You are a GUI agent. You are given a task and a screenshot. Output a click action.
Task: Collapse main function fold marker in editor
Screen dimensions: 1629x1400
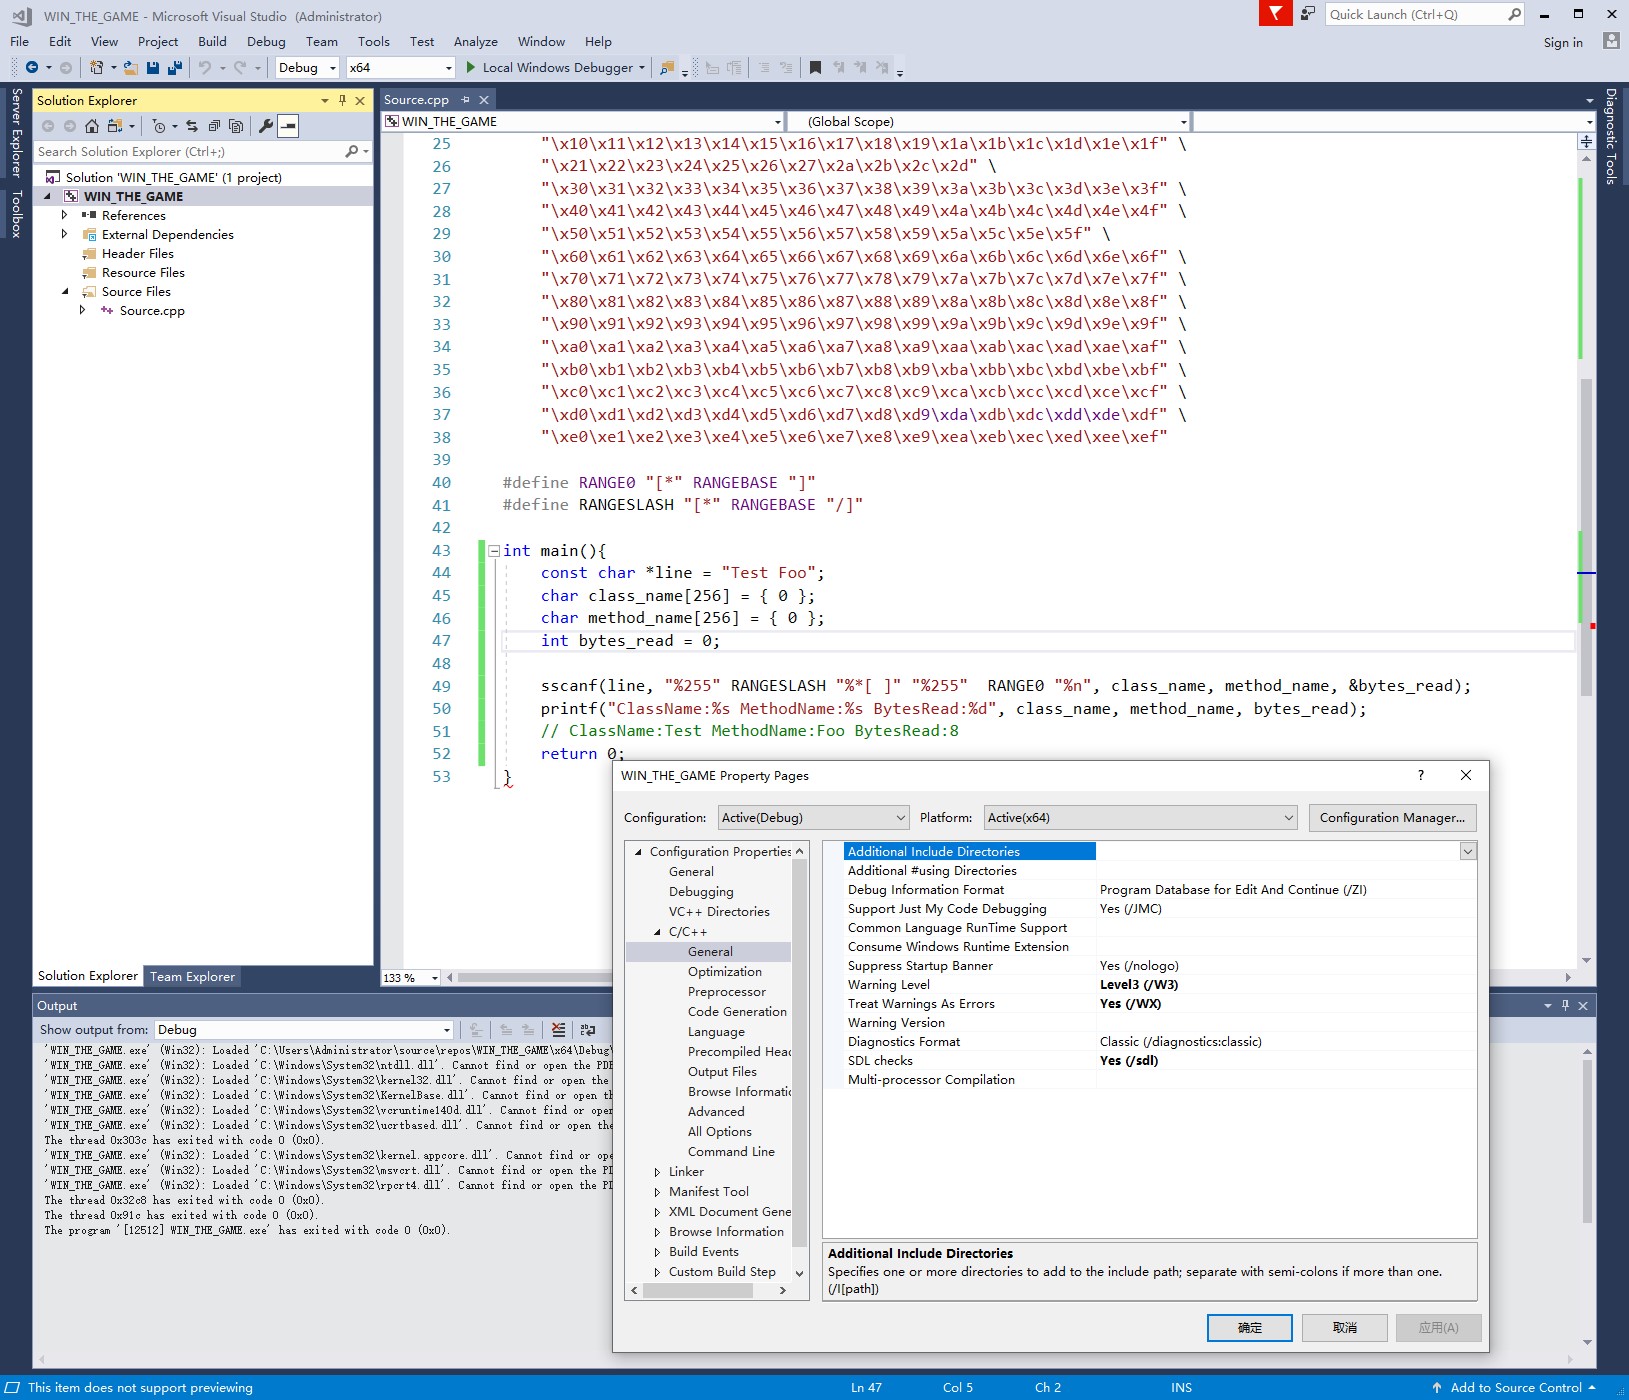point(494,551)
